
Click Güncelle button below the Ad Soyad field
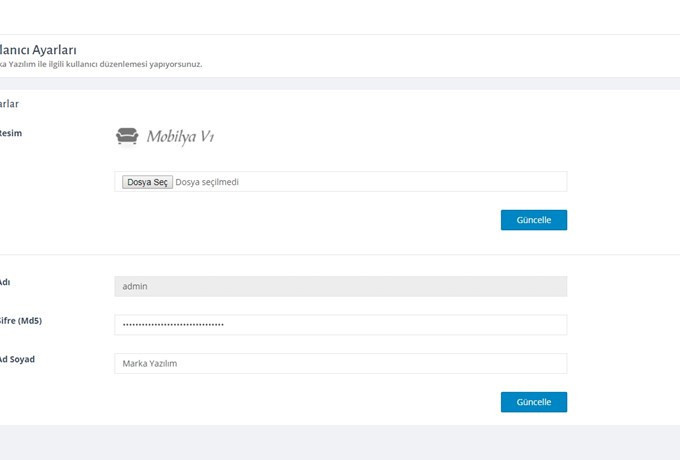point(533,402)
